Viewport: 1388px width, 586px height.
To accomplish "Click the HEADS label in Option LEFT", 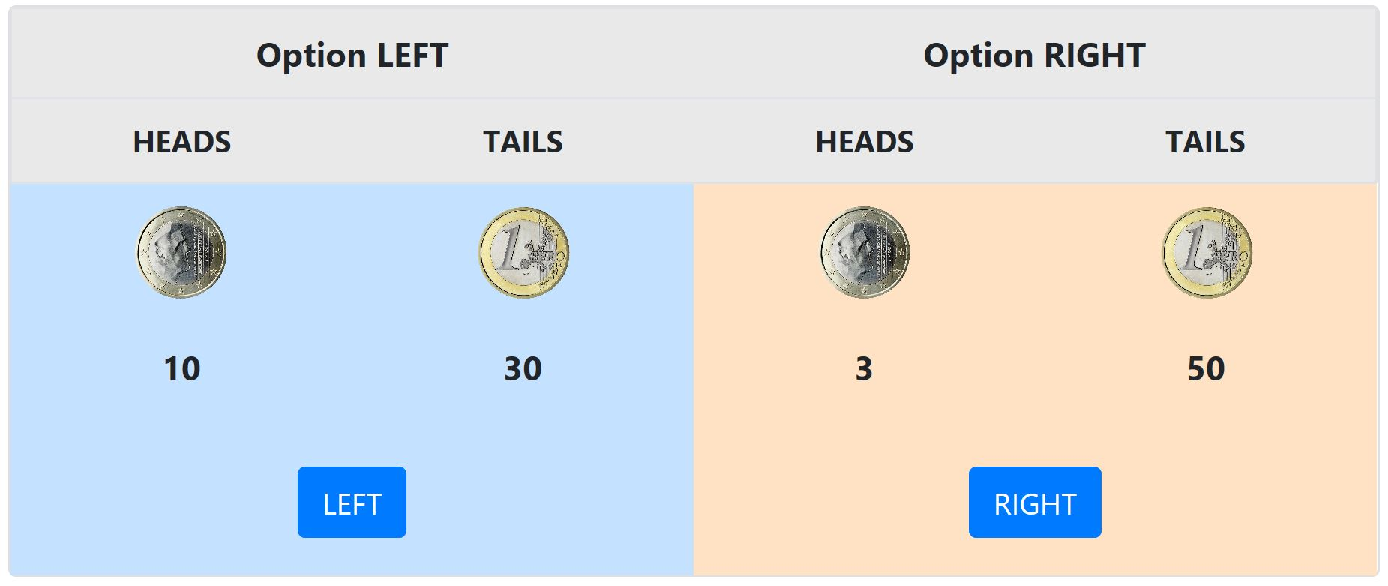I will pos(182,142).
